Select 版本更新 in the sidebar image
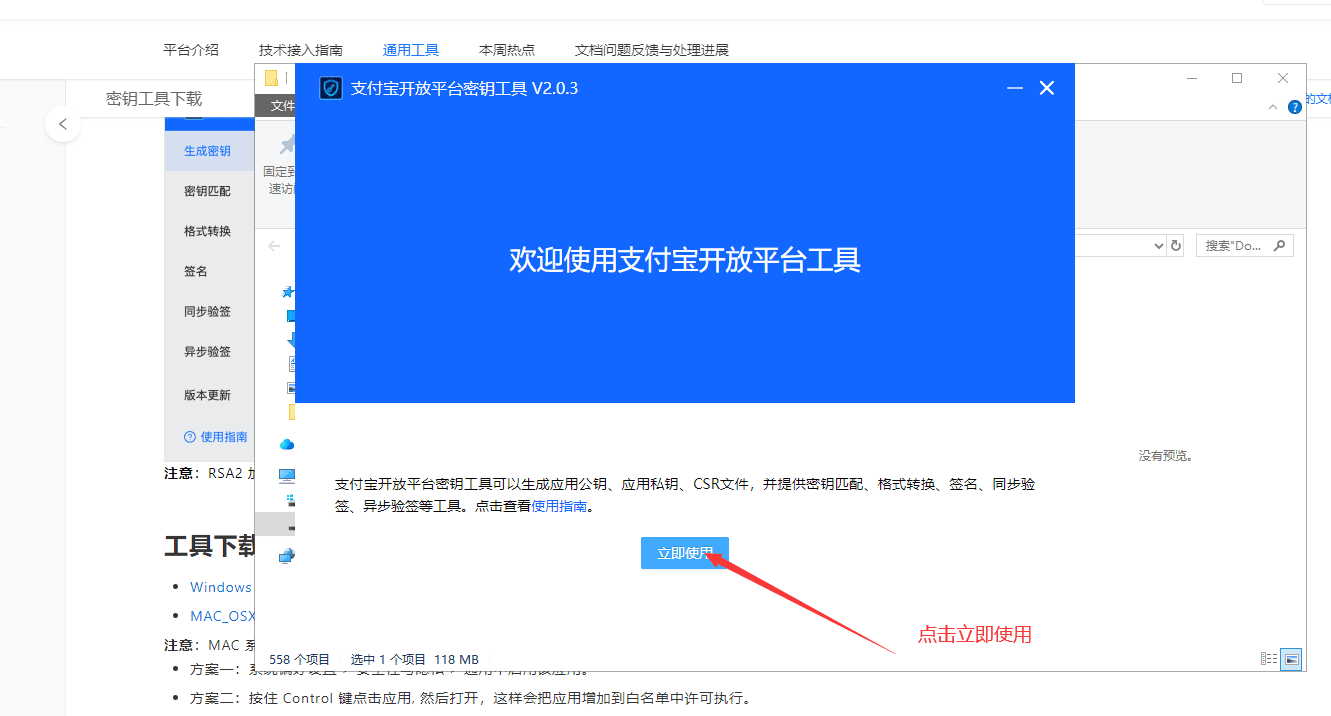Screen dimensions: 1331x716 pos(208,395)
